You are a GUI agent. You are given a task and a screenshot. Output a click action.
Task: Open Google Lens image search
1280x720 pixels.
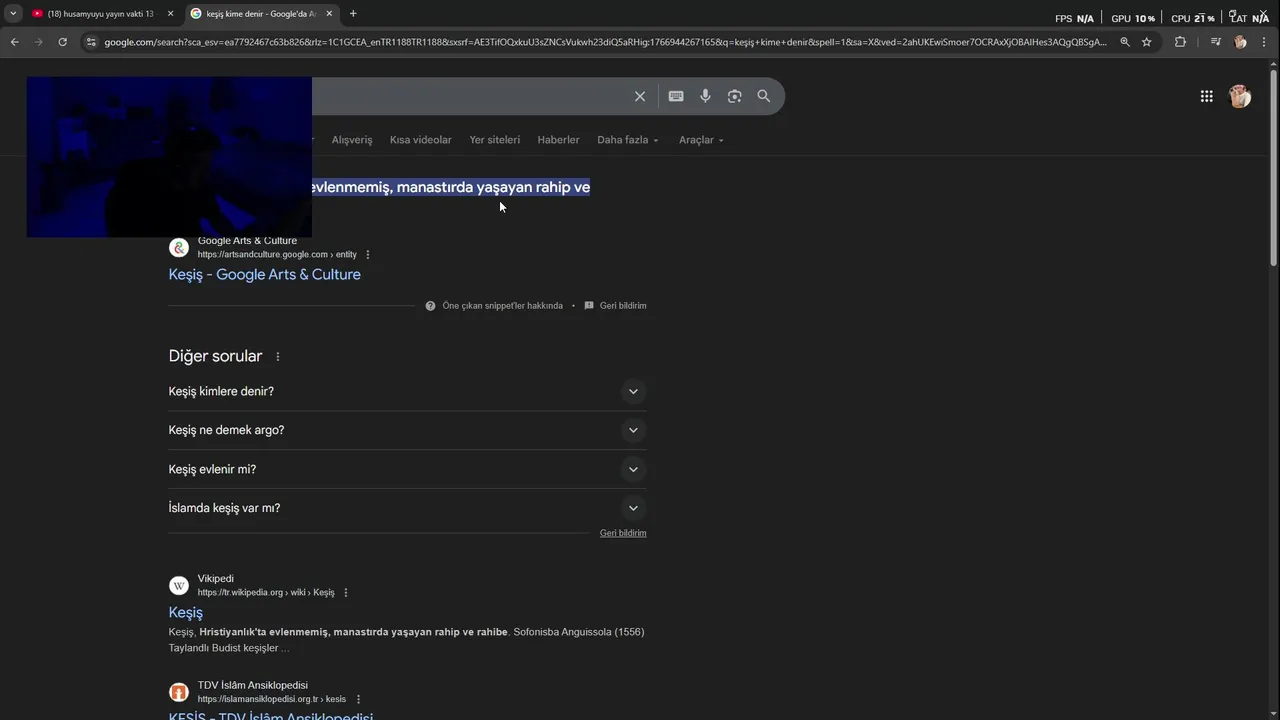735,96
